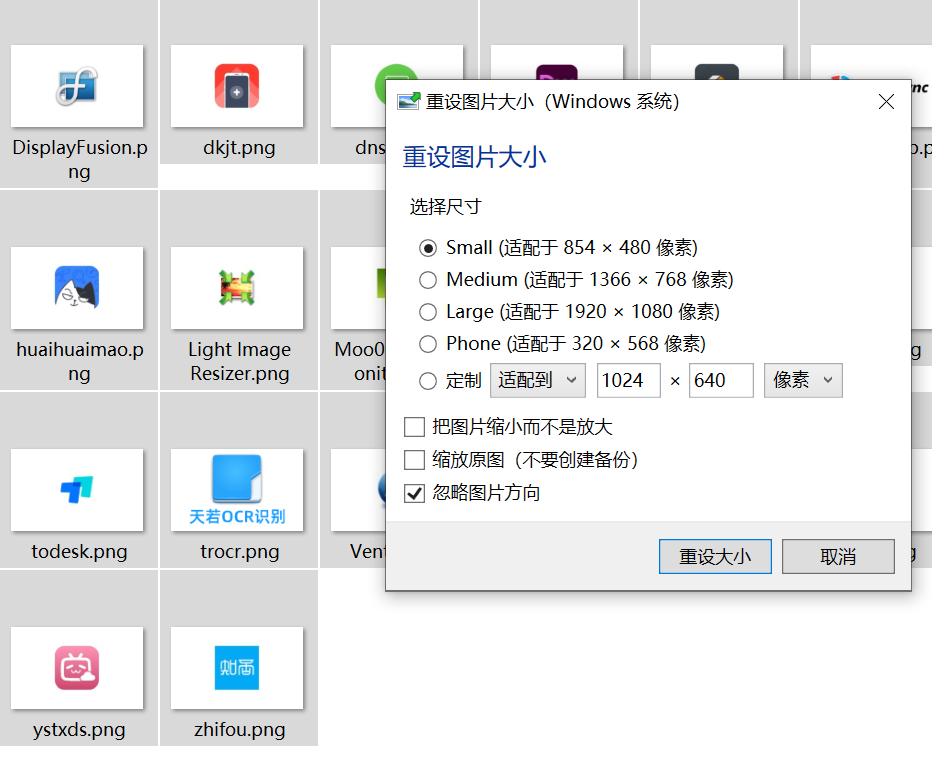Select the trocr.png OCR icon
Image resolution: width=932 pixels, height=770 pixels.
tap(237, 490)
